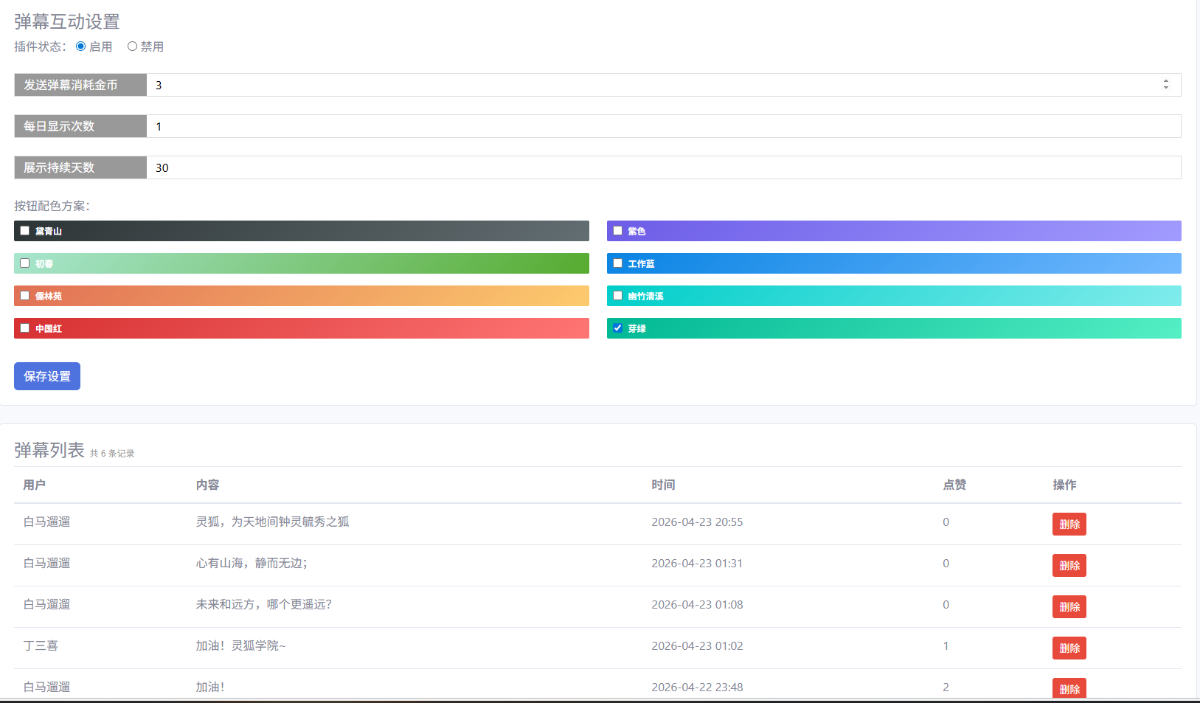Delete the 灵狐，为天地间钟灵毓秀之狐 comment
Screen dimensions: 1200x703
click(1068, 524)
